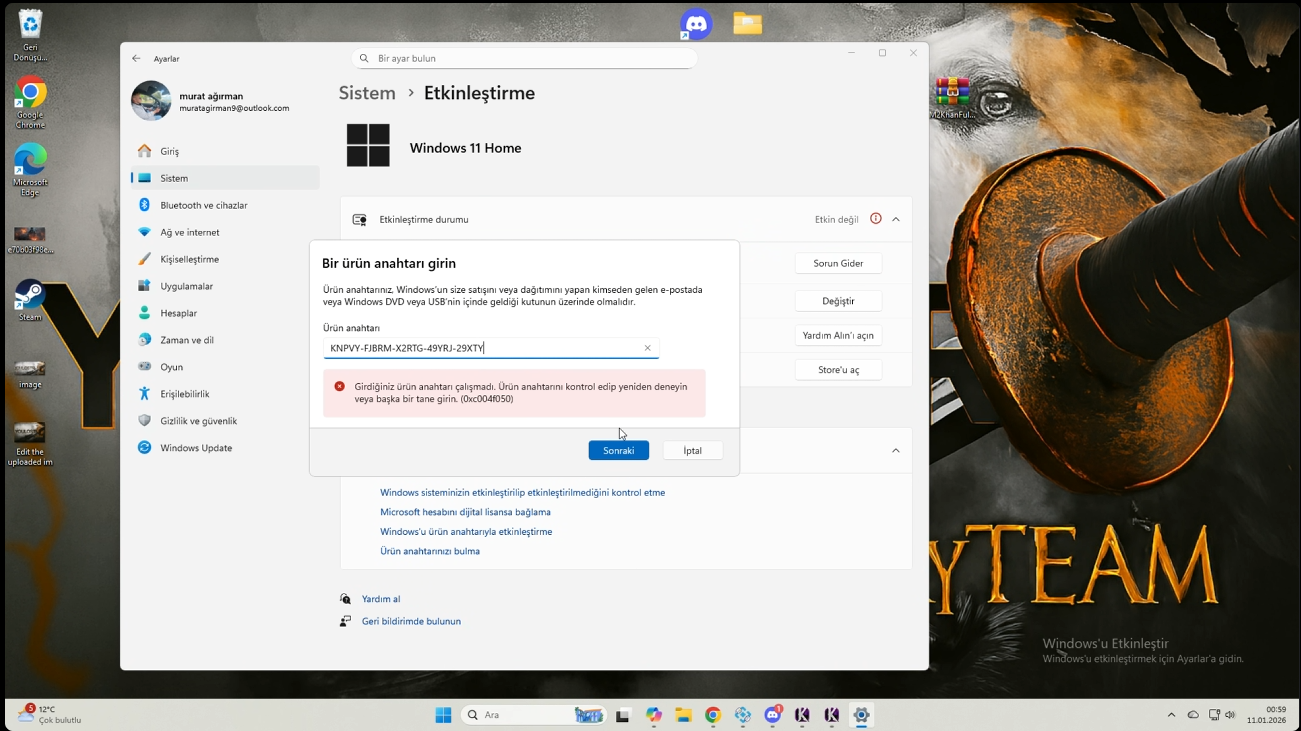The image size is (1301, 731).
Task: Click the 'Etkin değil' status text
Action: (837, 220)
